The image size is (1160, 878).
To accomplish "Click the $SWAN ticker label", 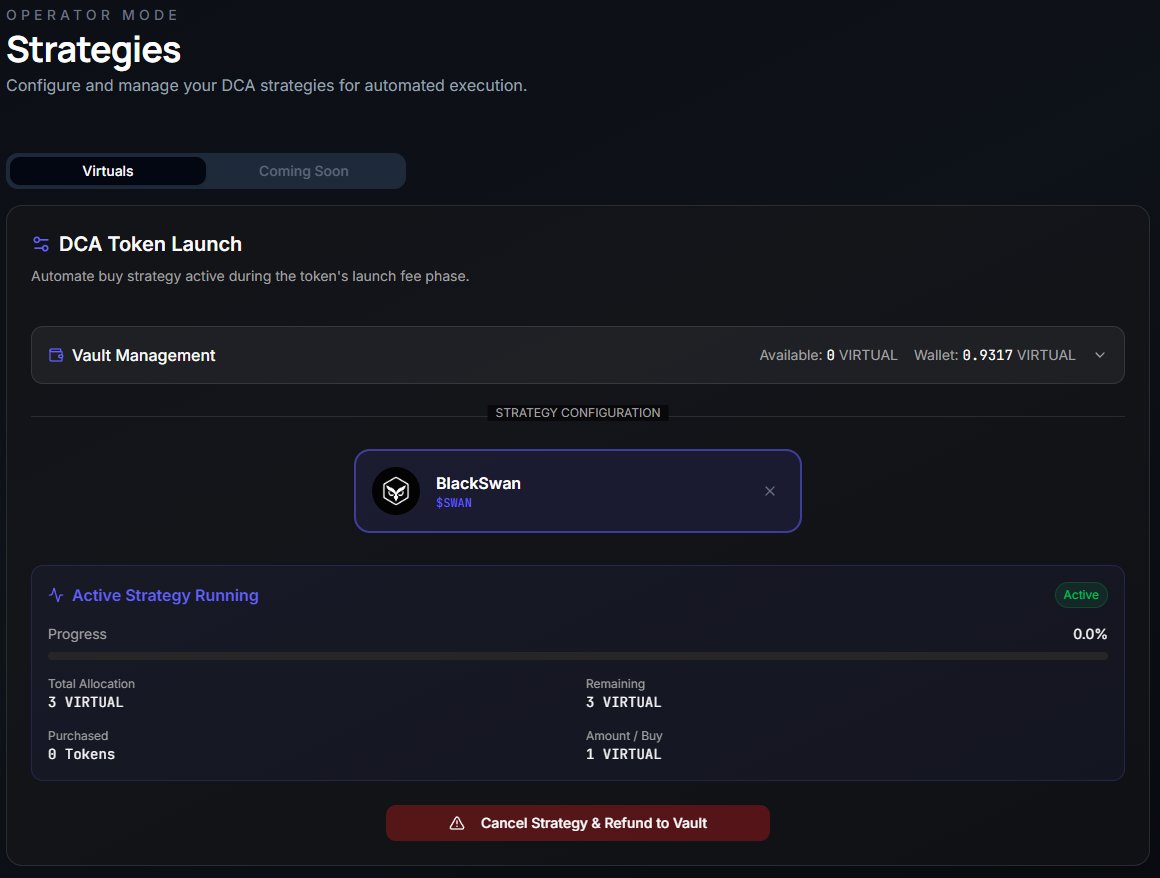I will (453, 503).
